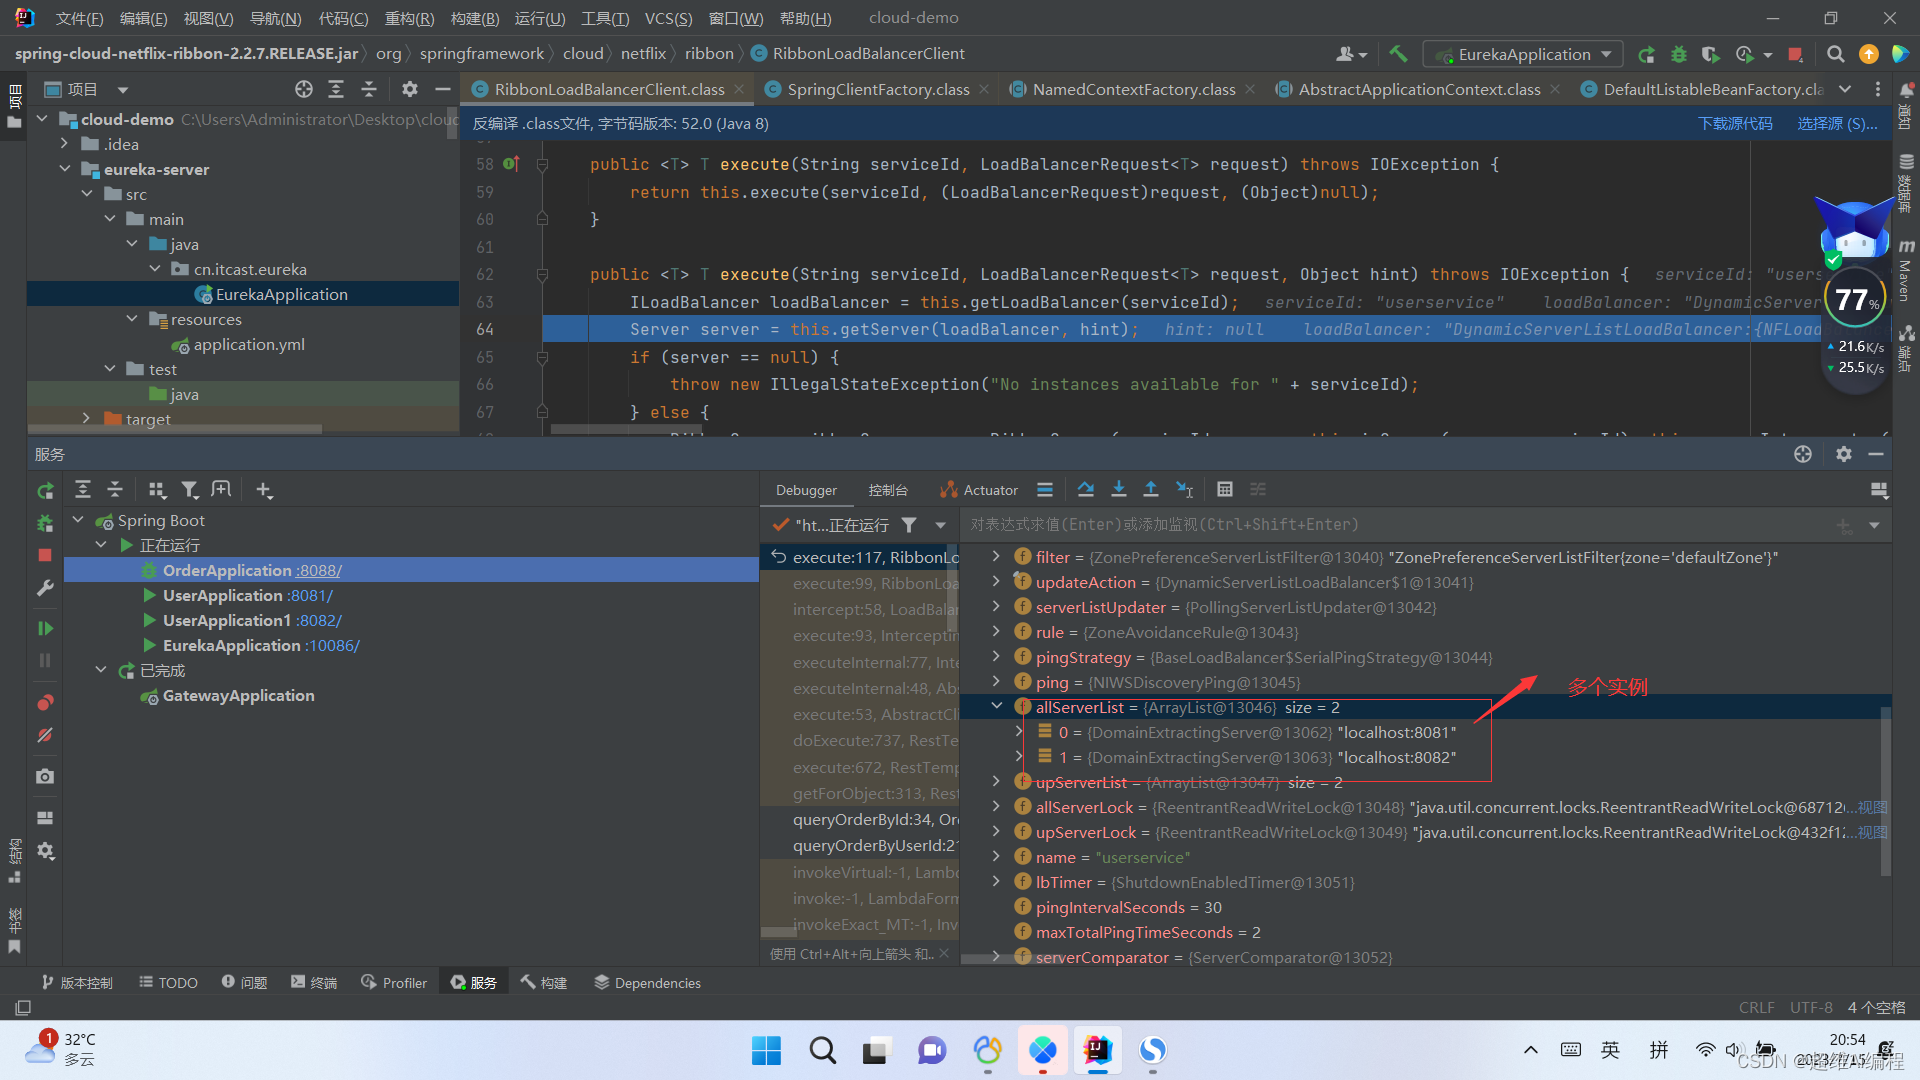Collapse the 已完成 services group
This screenshot has height=1080, width=1920.
click(x=101, y=670)
